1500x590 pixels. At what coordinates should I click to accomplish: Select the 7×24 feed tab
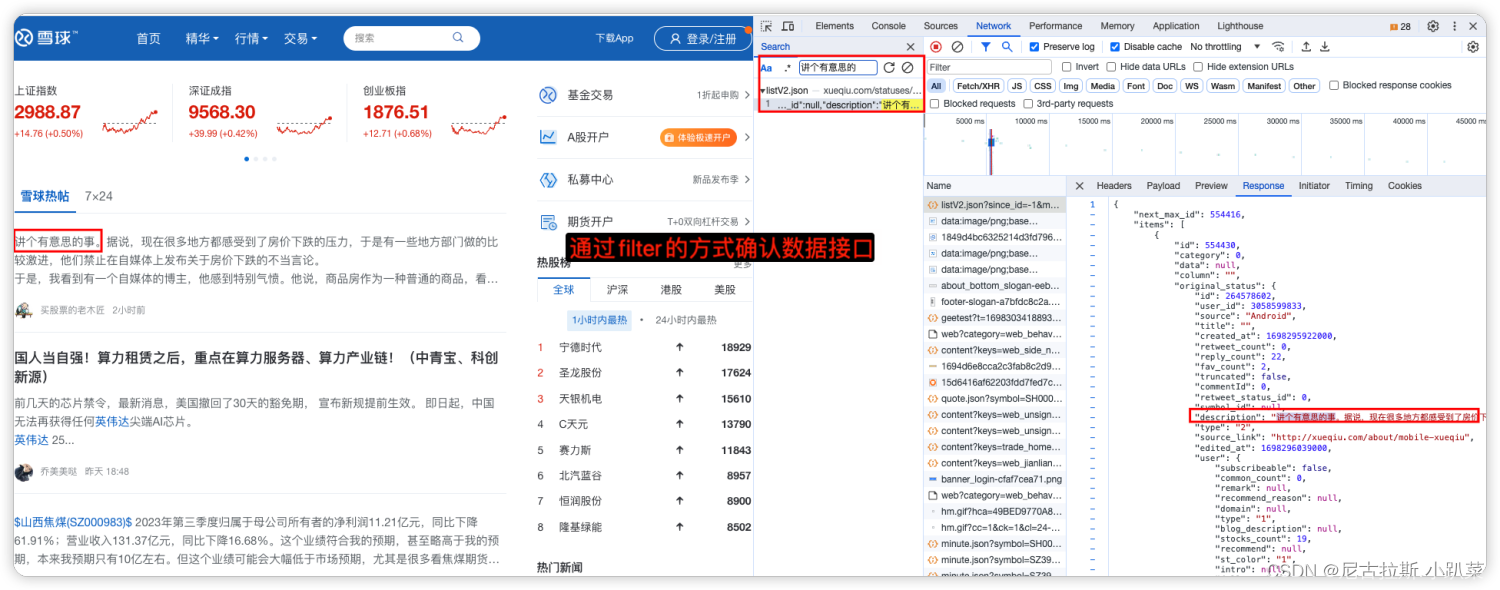99,196
